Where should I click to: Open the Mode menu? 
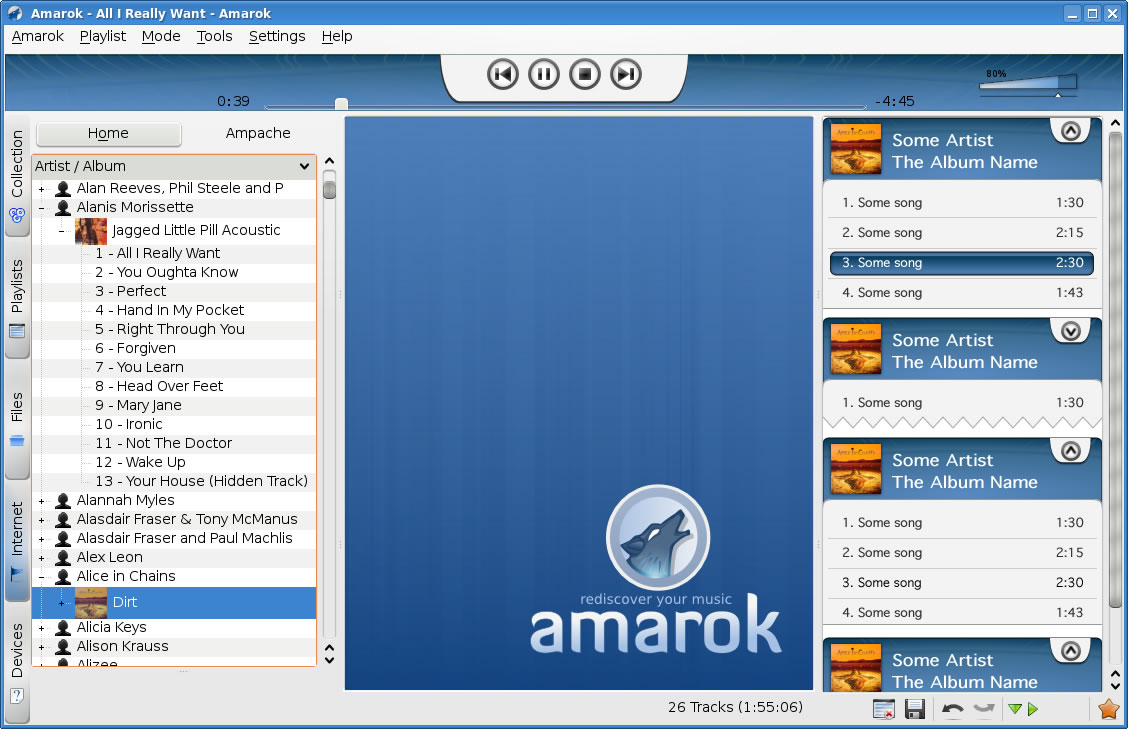pyautogui.click(x=161, y=36)
